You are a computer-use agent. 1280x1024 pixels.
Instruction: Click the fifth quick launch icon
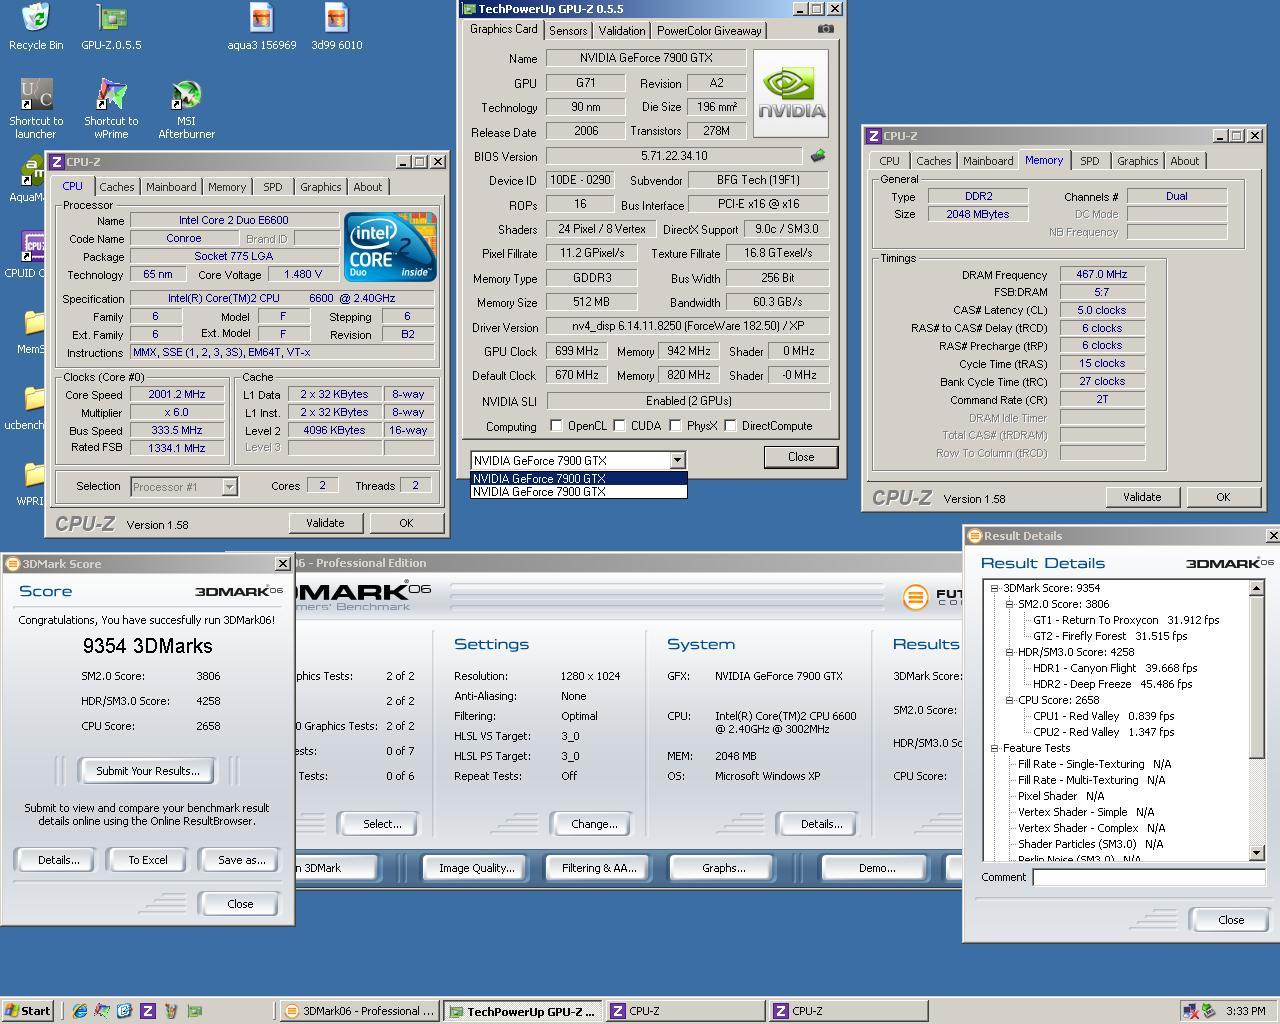coord(171,1011)
